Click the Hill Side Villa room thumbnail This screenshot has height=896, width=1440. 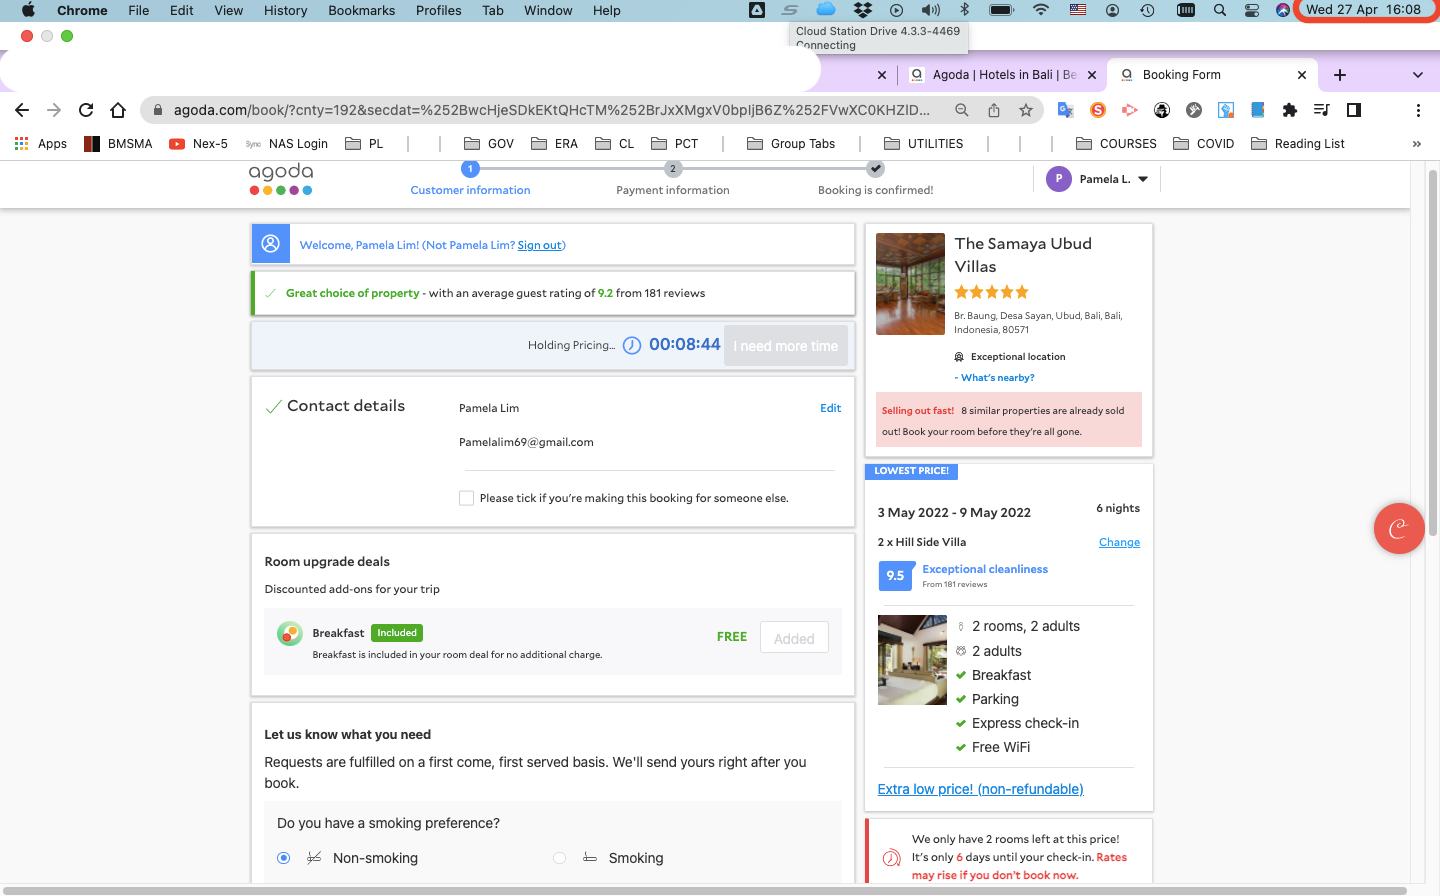tap(912, 660)
